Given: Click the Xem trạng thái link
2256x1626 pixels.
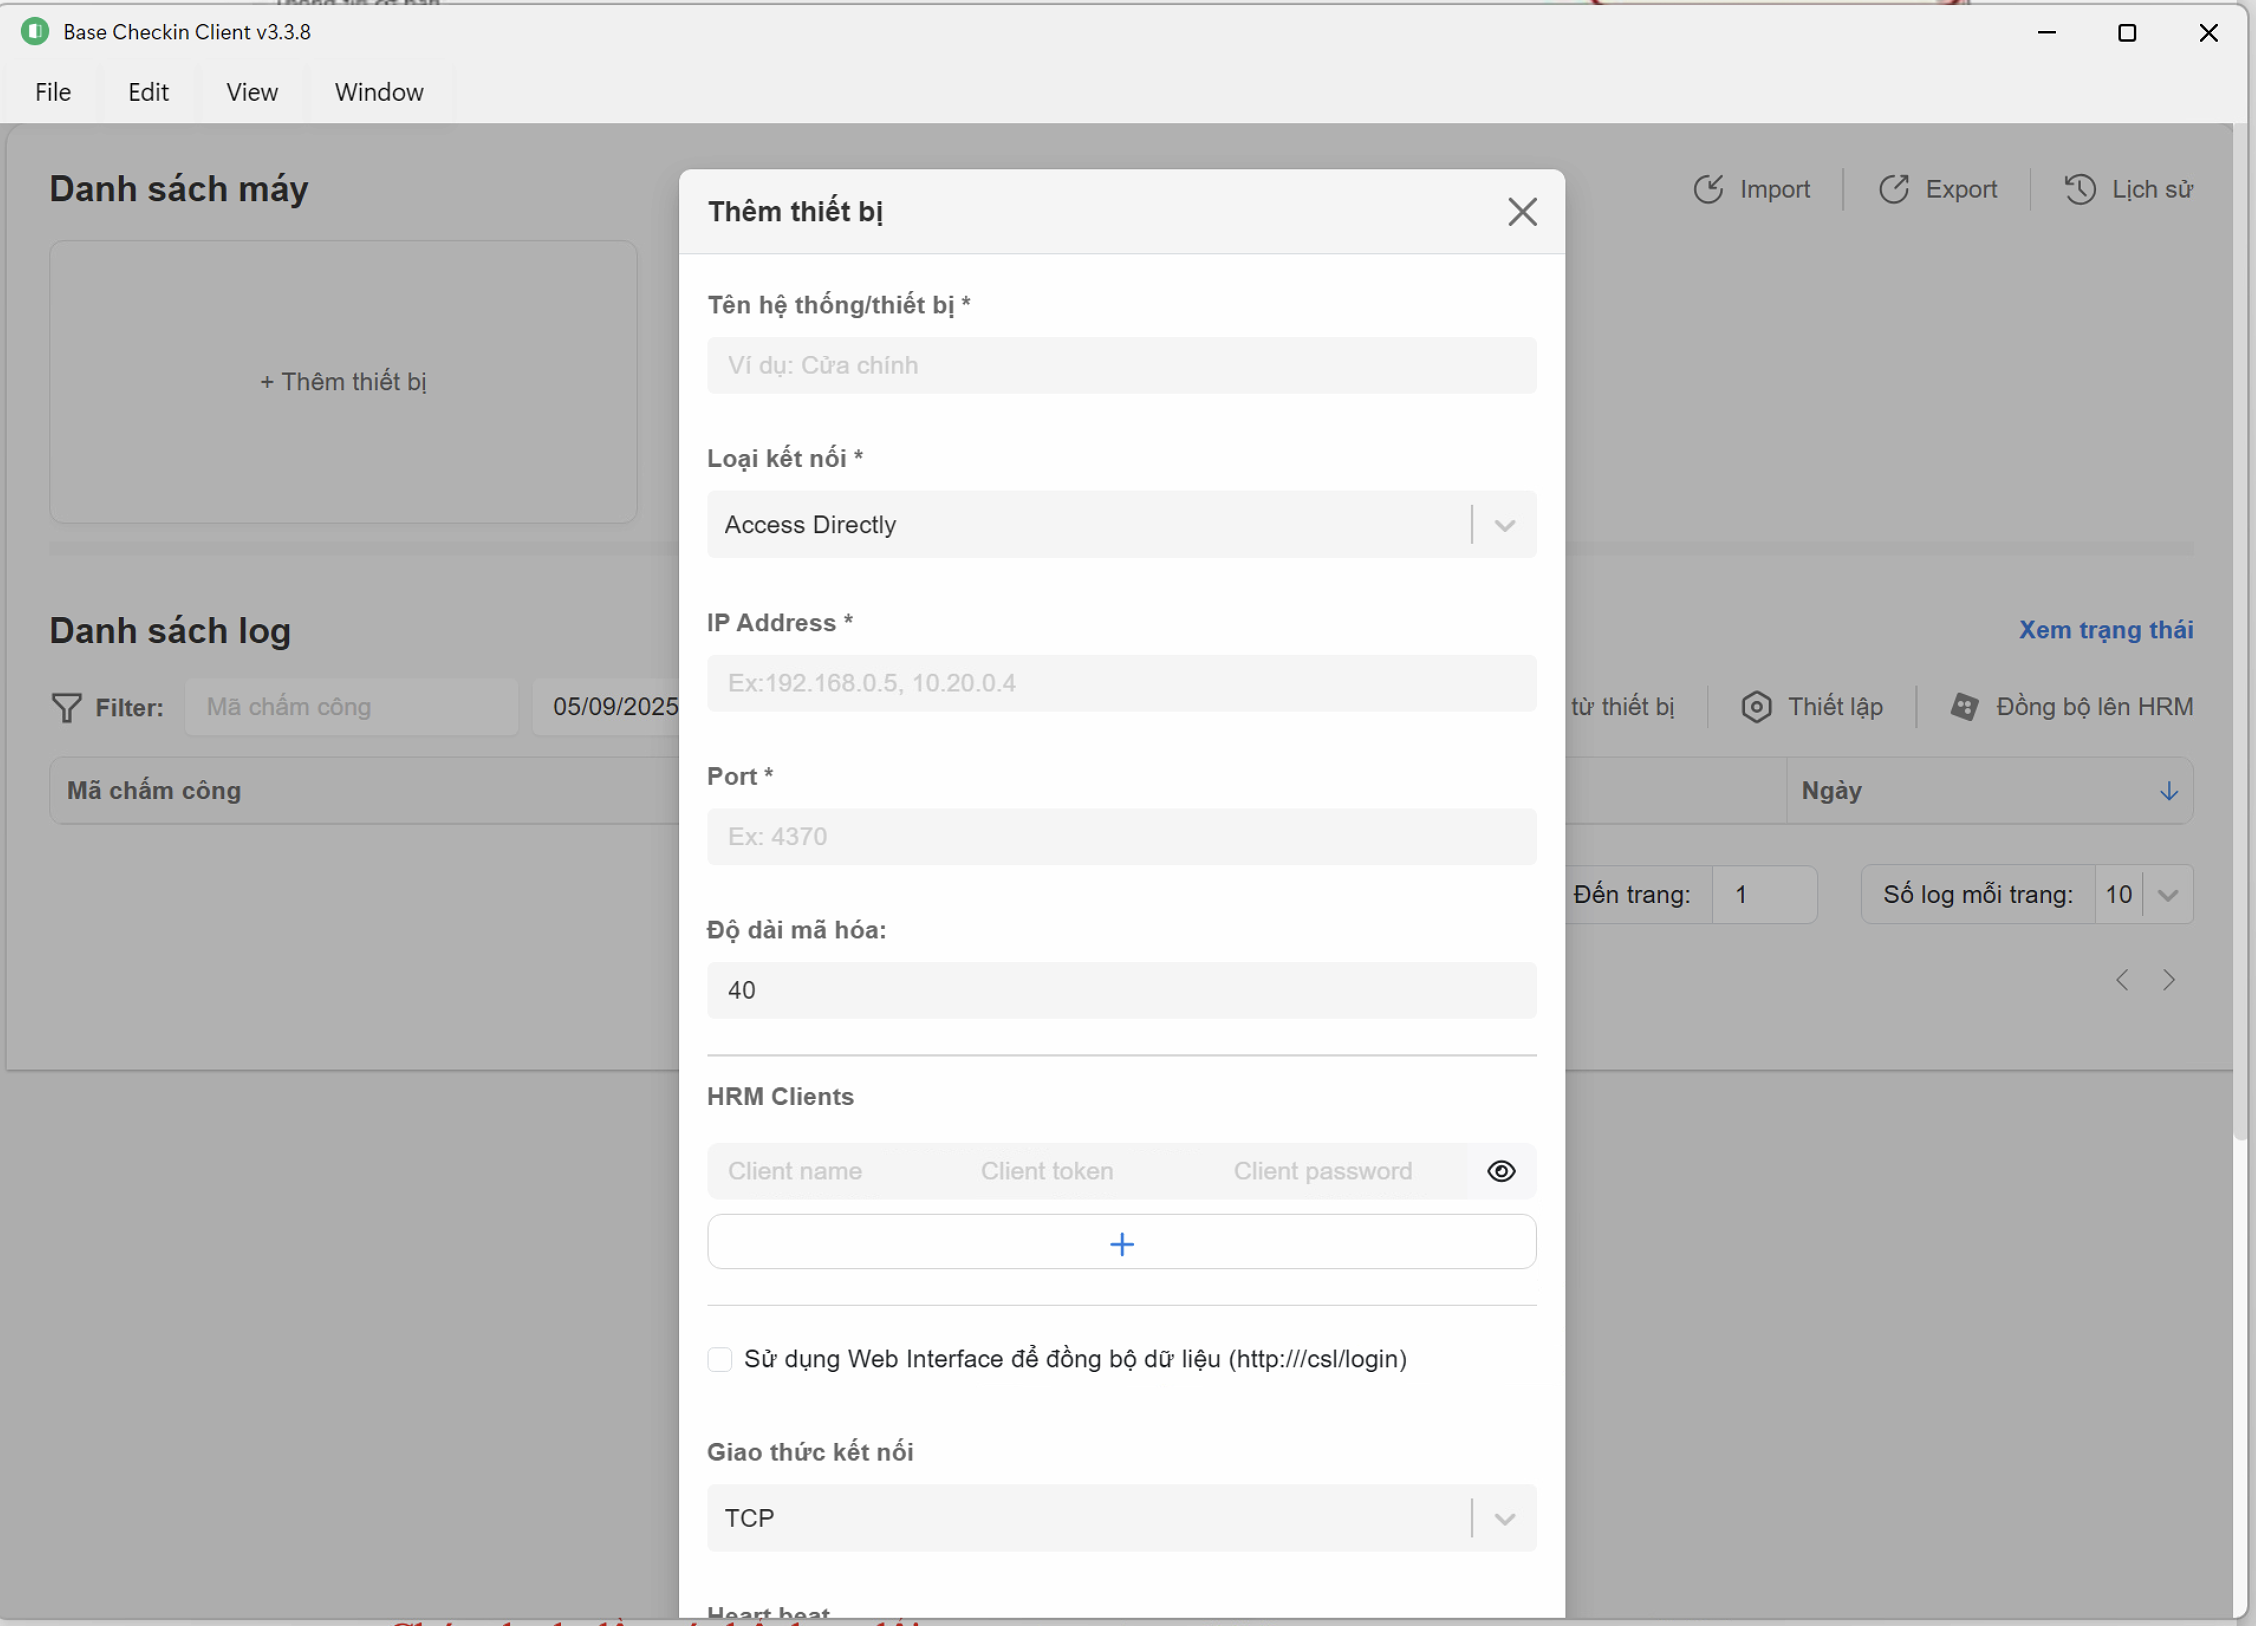Looking at the screenshot, I should pos(2105,630).
